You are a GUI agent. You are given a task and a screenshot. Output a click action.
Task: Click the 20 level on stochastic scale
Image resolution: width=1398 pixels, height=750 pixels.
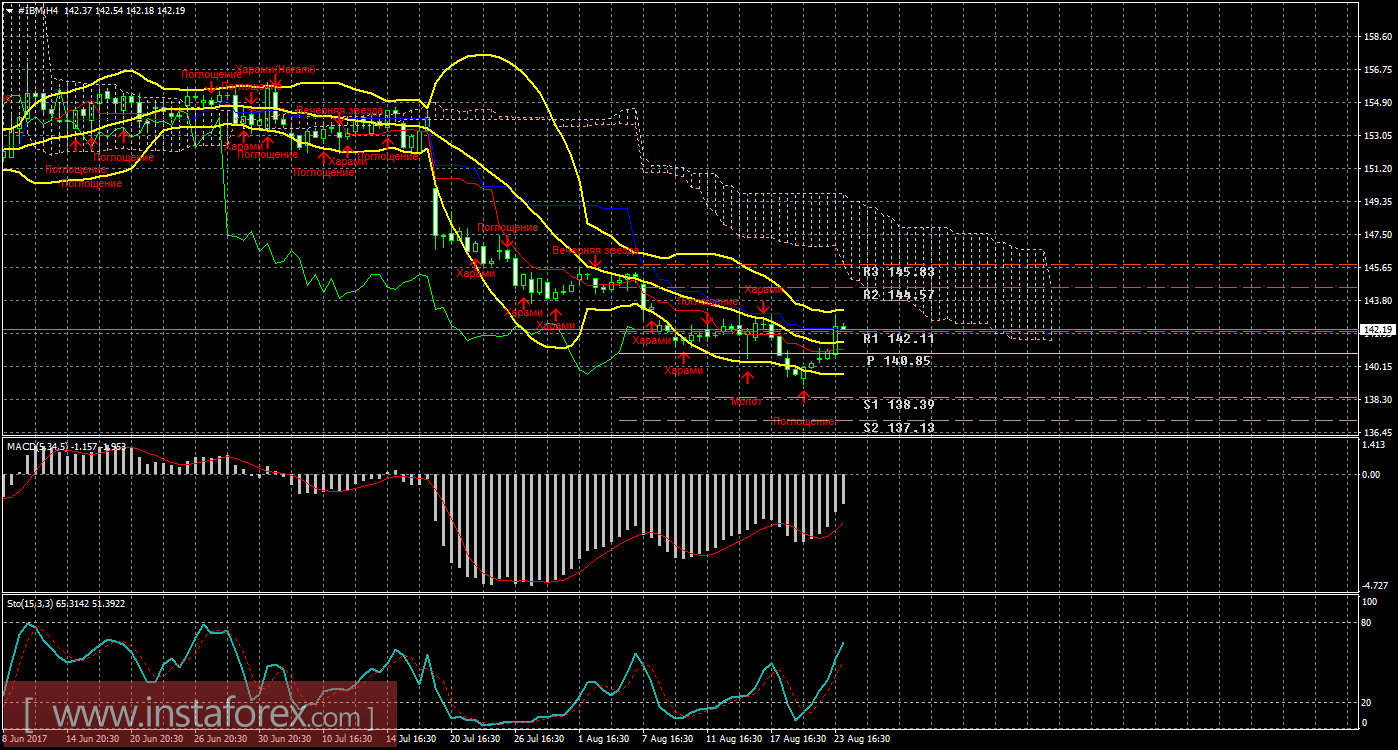click(1367, 702)
